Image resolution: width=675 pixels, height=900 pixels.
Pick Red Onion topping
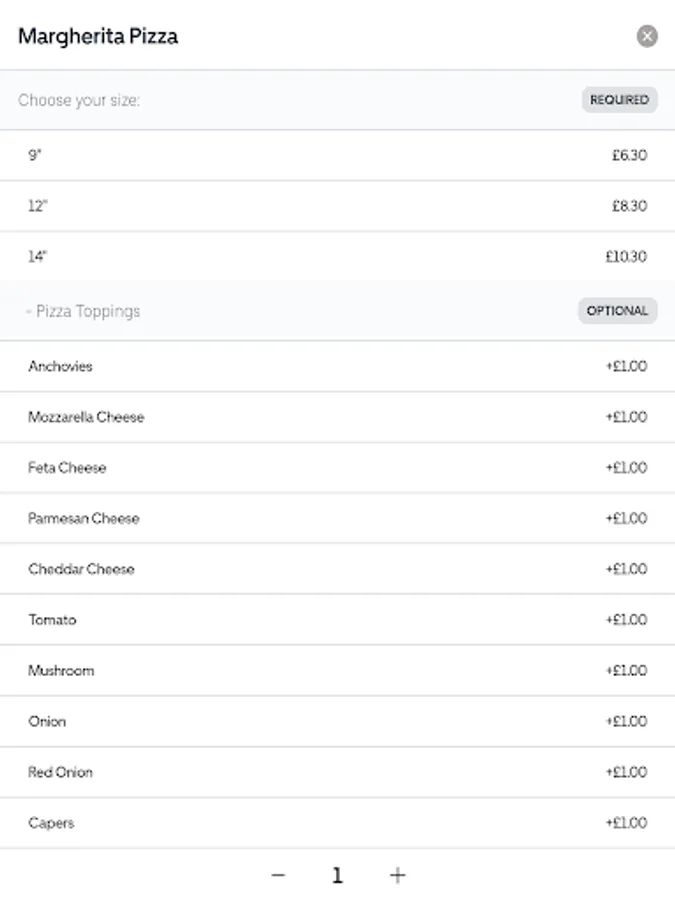(337, 772)
